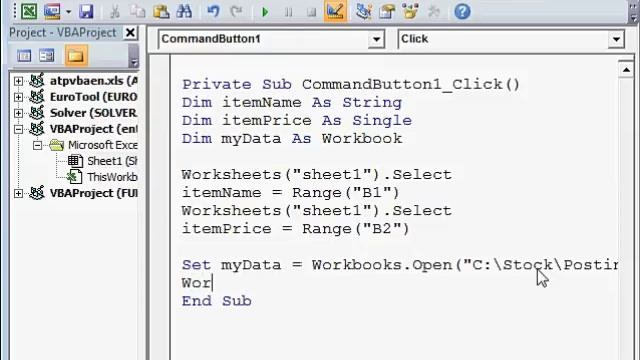Collapse the VBAProject (en...) node
This screenshot has height=360, width=640.
(x=18, y=129)
